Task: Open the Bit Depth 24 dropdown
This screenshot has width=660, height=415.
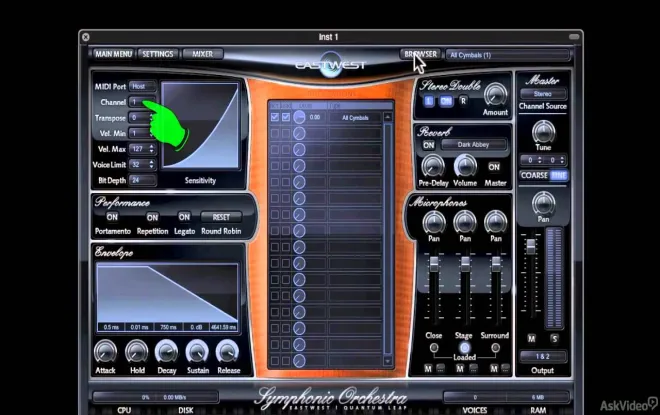Action: (142, 180)
